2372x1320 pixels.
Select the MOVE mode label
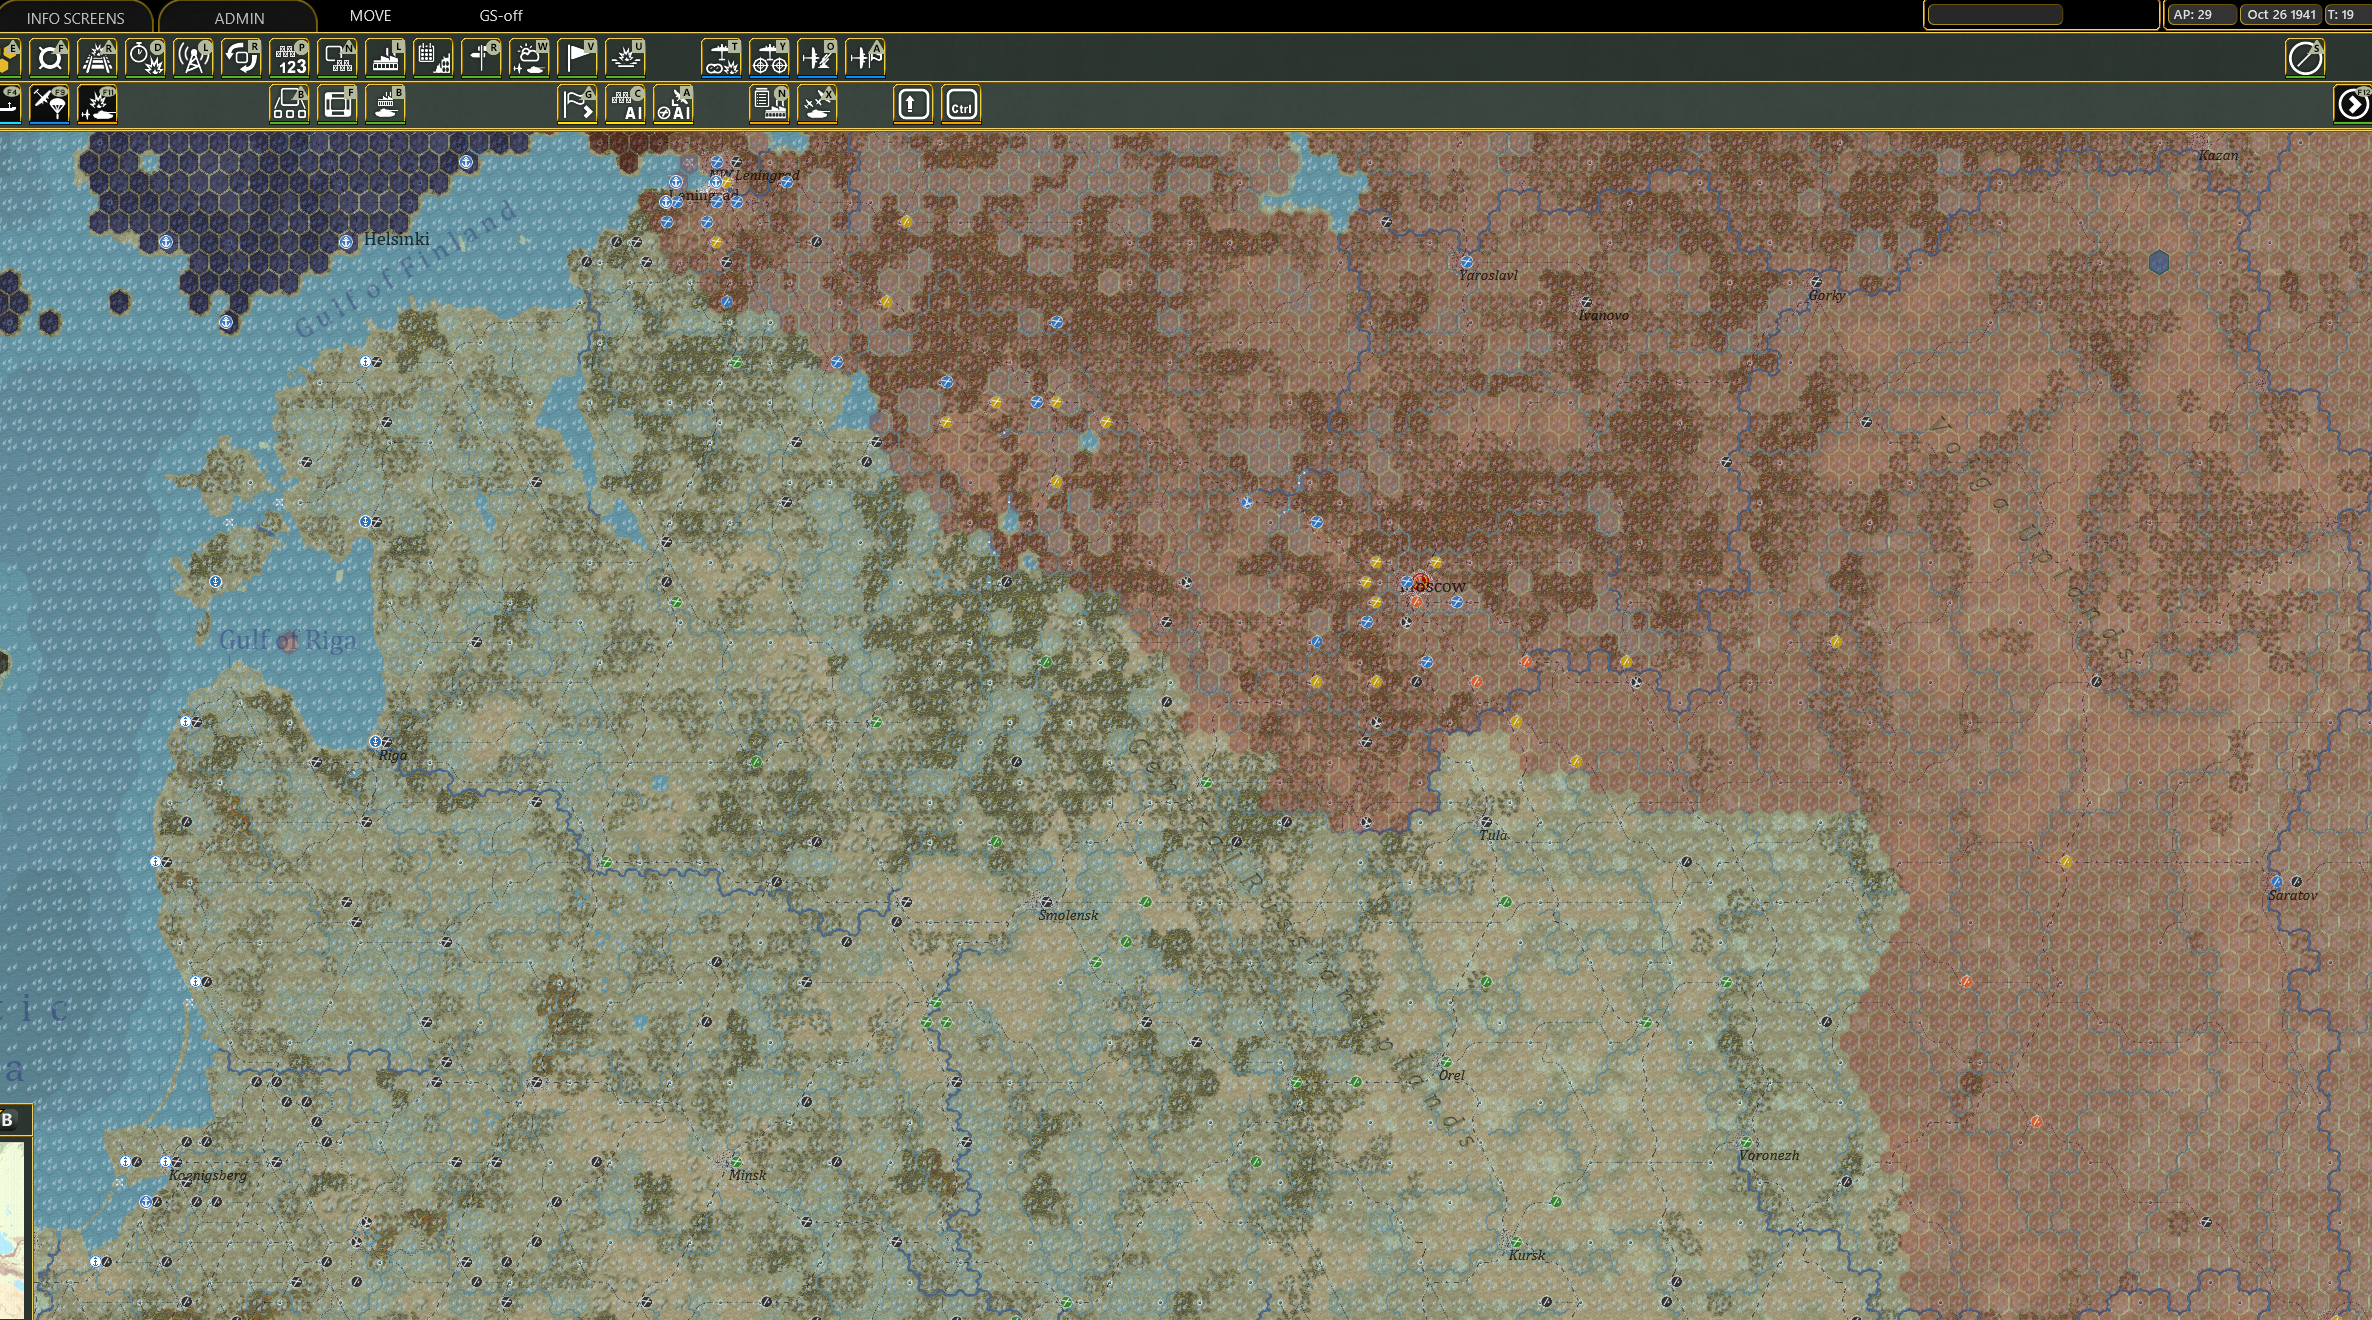(370, 16)
